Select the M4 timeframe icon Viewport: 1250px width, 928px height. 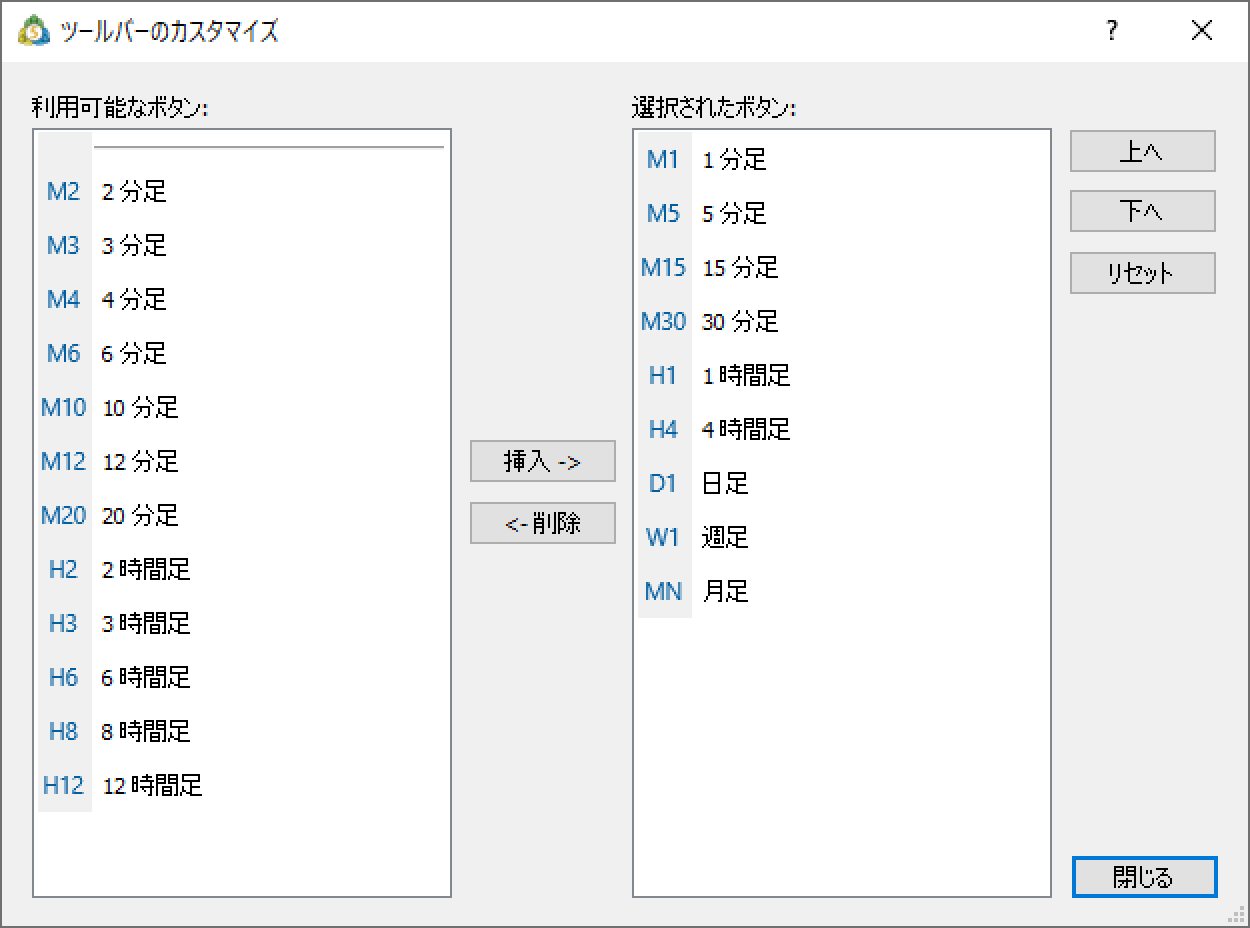63,299
